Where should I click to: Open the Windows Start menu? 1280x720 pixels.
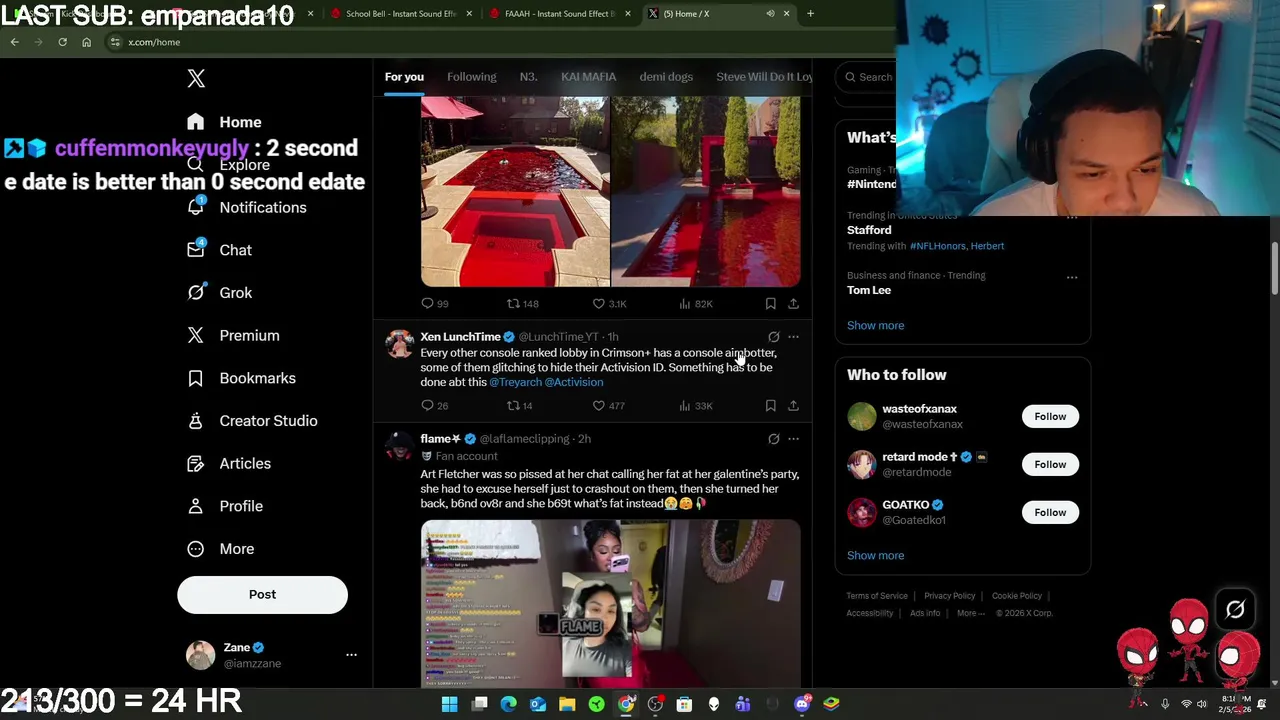pyautogui.click(x=450, y=704)
